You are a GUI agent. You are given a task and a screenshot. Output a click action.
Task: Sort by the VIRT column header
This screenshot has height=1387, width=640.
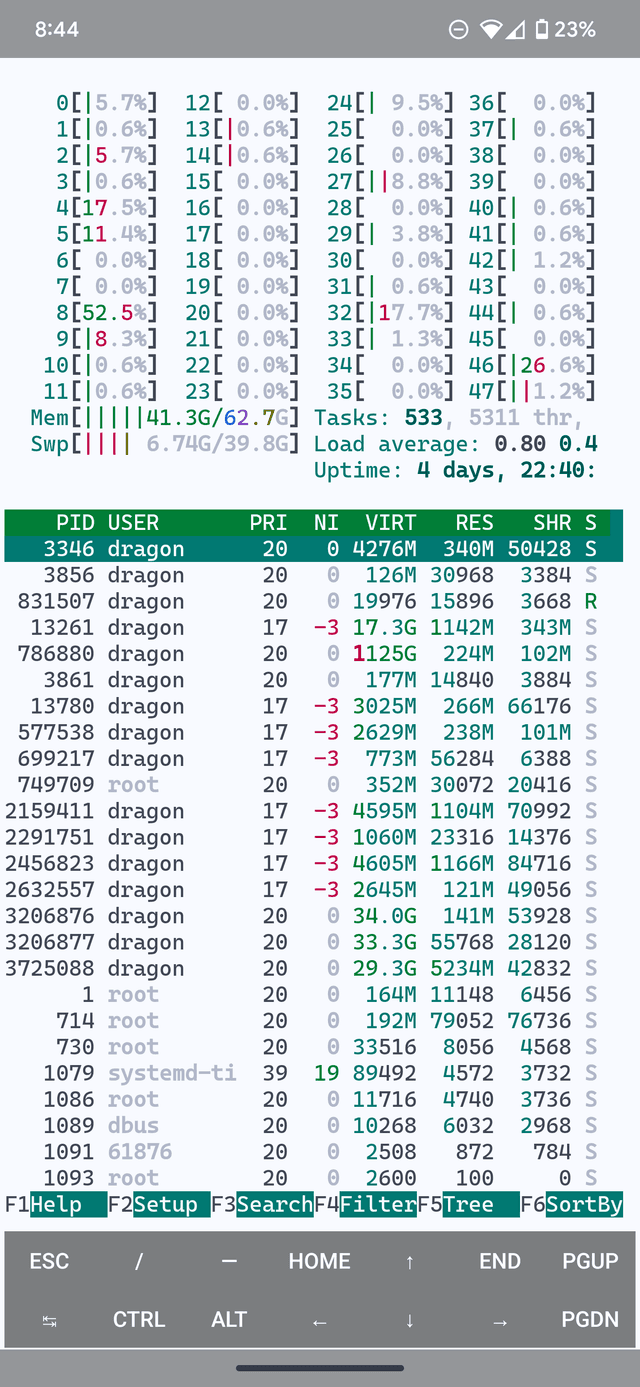pos(391,522)
